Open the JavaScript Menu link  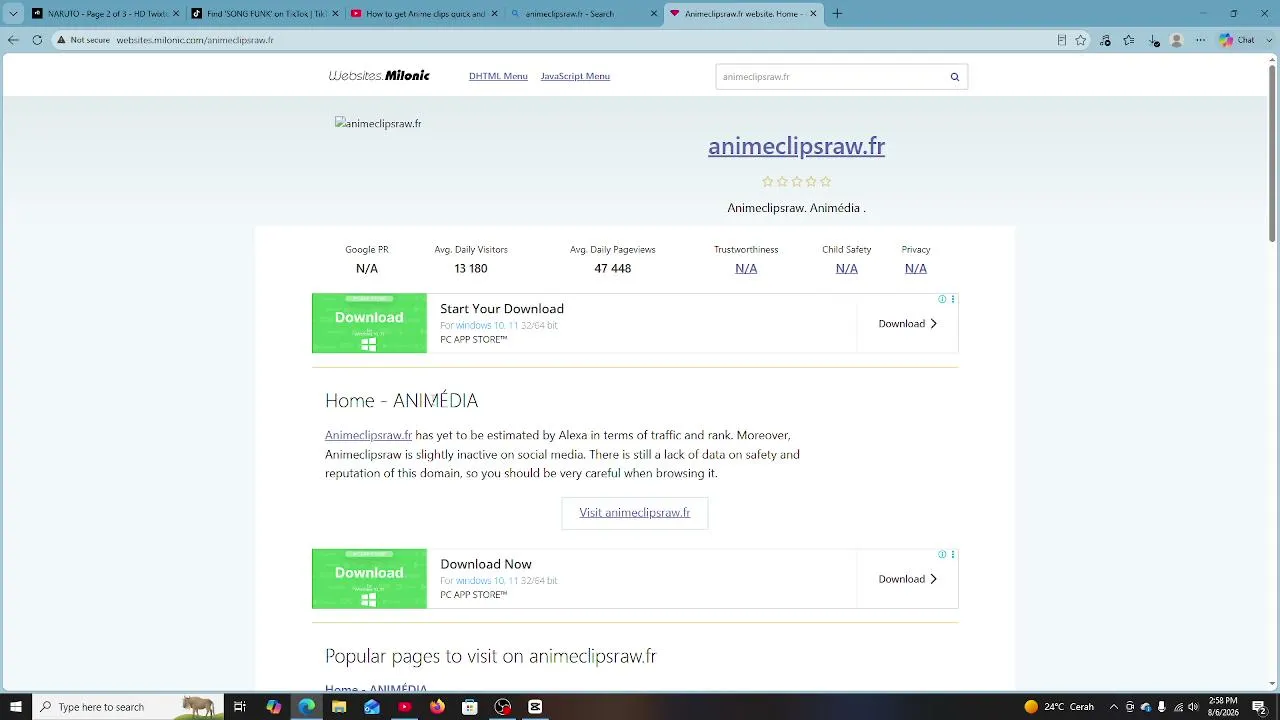[575, 76]
